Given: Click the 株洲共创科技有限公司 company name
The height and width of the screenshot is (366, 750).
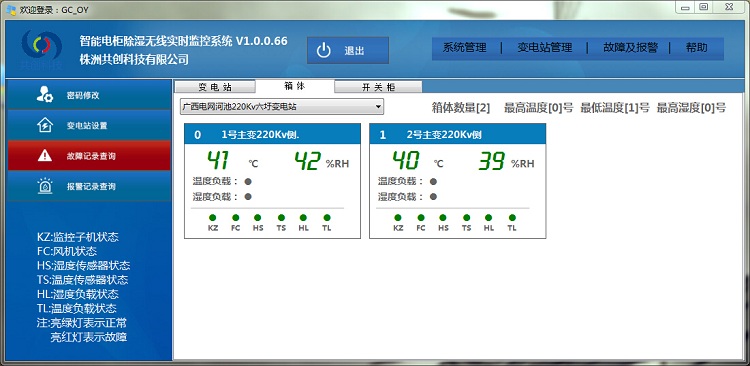Looking at the screenshot, I should 134,60.
